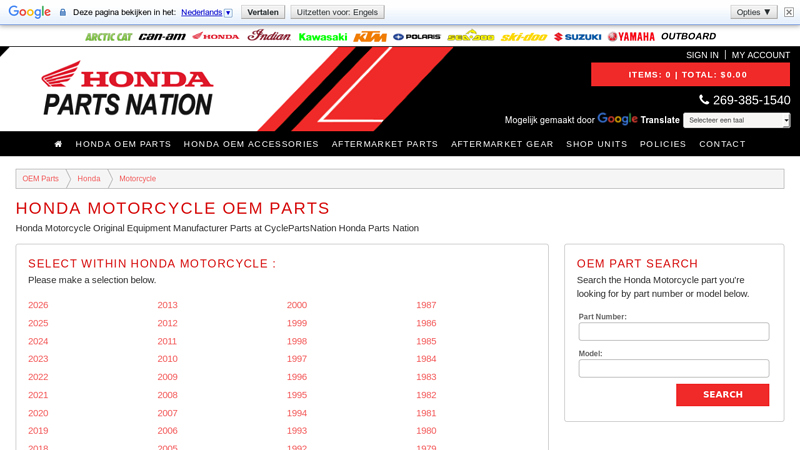Screen dimensions: 800x450
Task: Select year 1987
Action: (x=426, y=305)
